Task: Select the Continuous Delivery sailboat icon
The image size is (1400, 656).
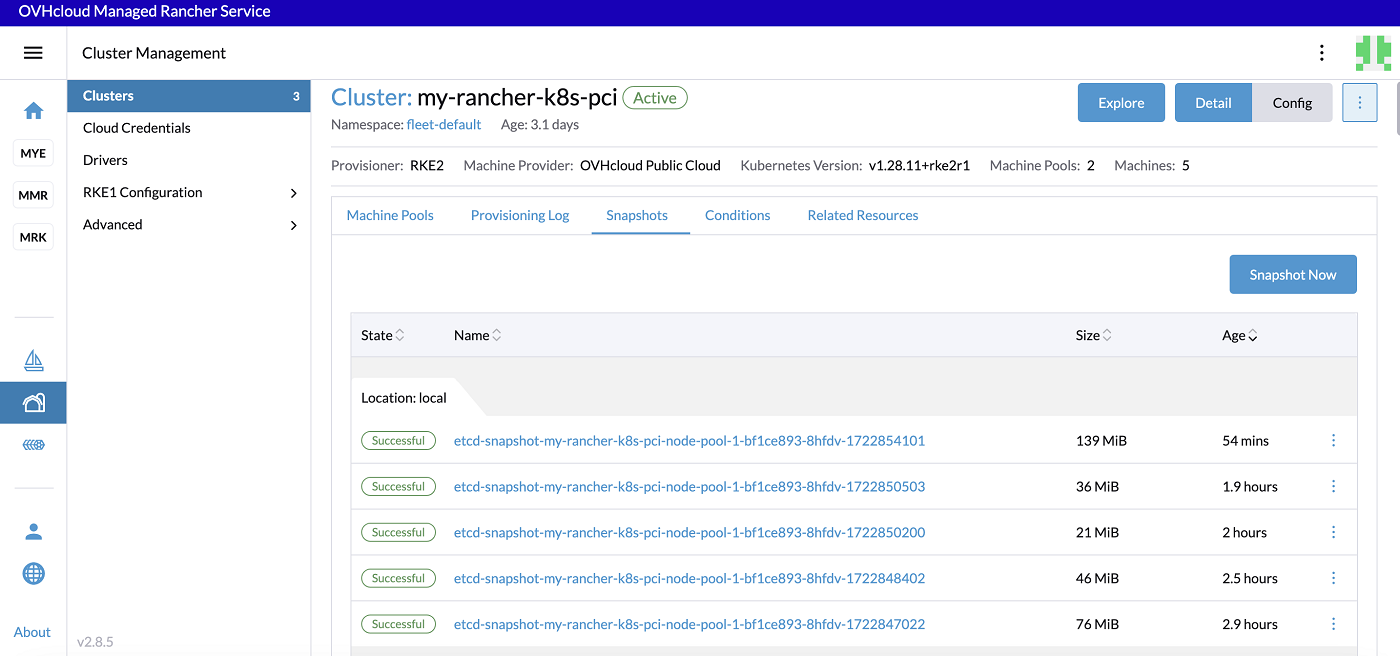Action: (x=33, y=359)
